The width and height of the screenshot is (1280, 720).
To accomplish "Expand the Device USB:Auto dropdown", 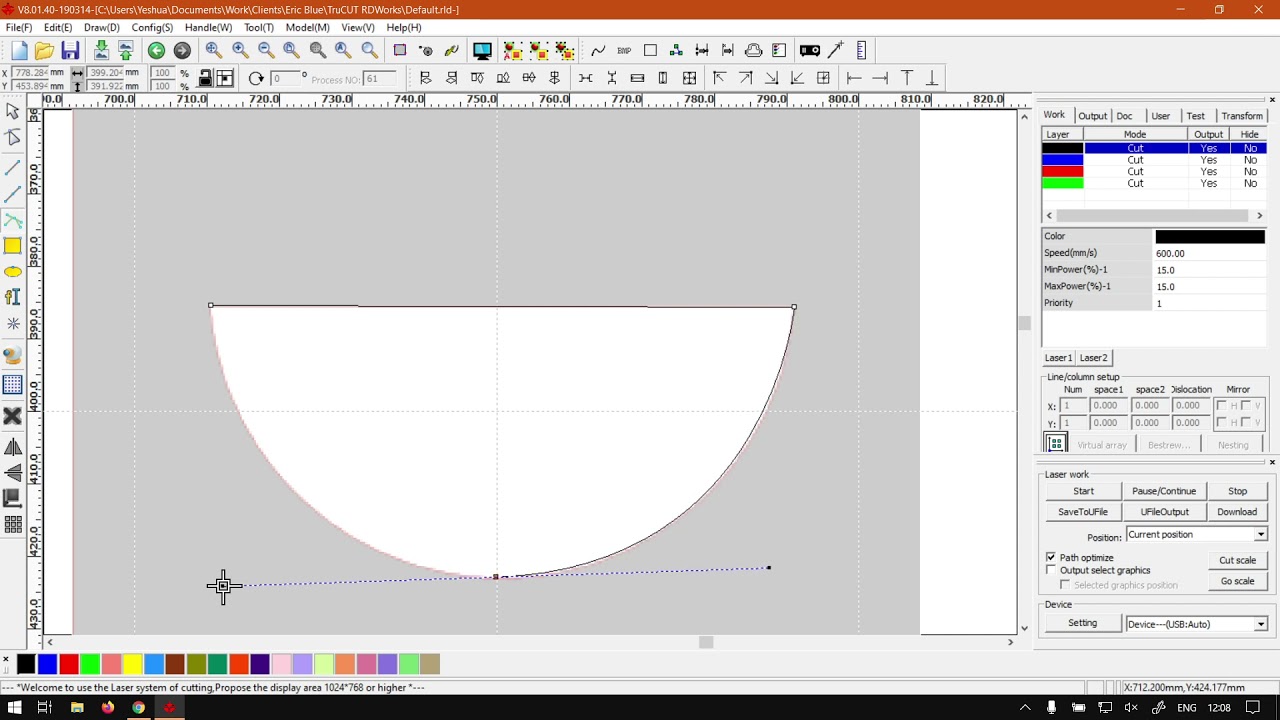I will pos(1260,624).
